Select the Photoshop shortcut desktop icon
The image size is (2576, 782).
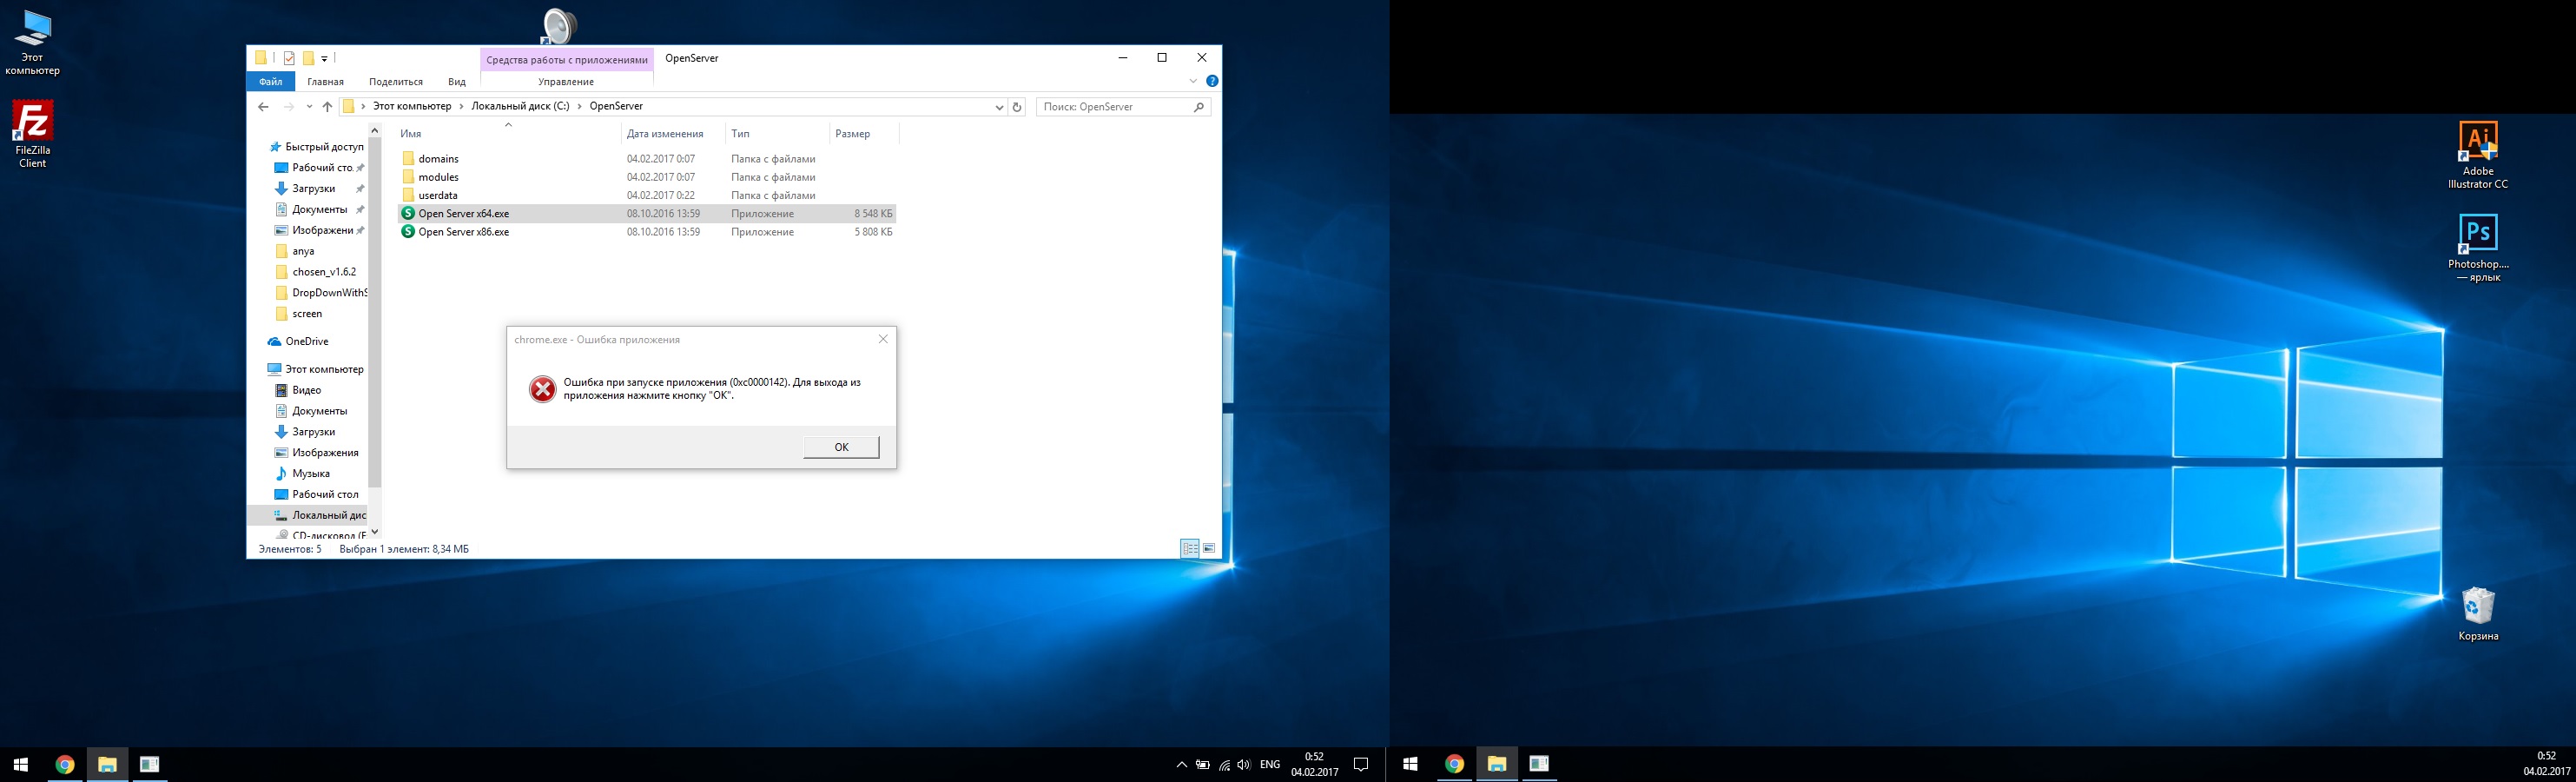click(2477, 235)
